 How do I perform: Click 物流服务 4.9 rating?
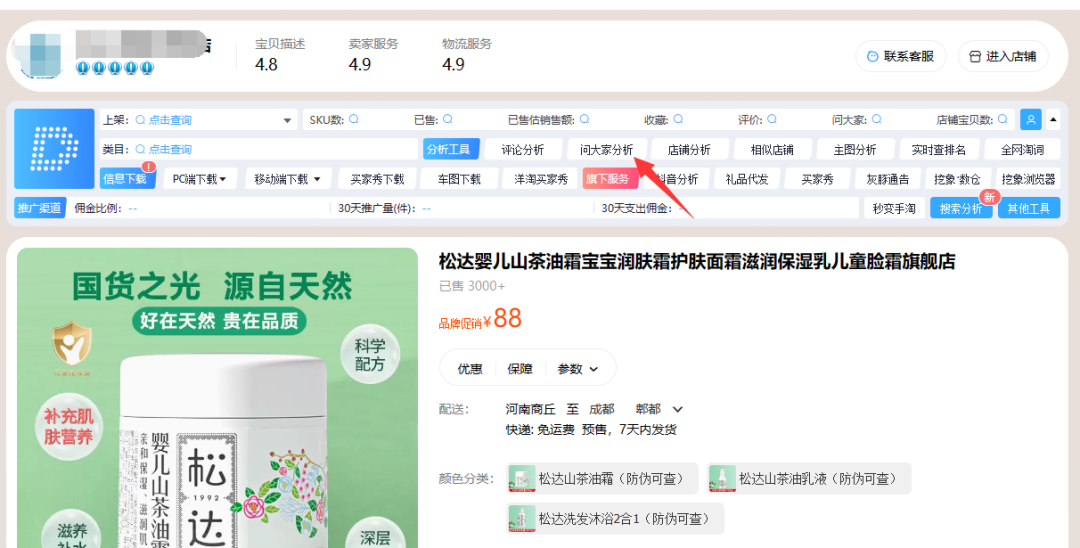[467, 55]
